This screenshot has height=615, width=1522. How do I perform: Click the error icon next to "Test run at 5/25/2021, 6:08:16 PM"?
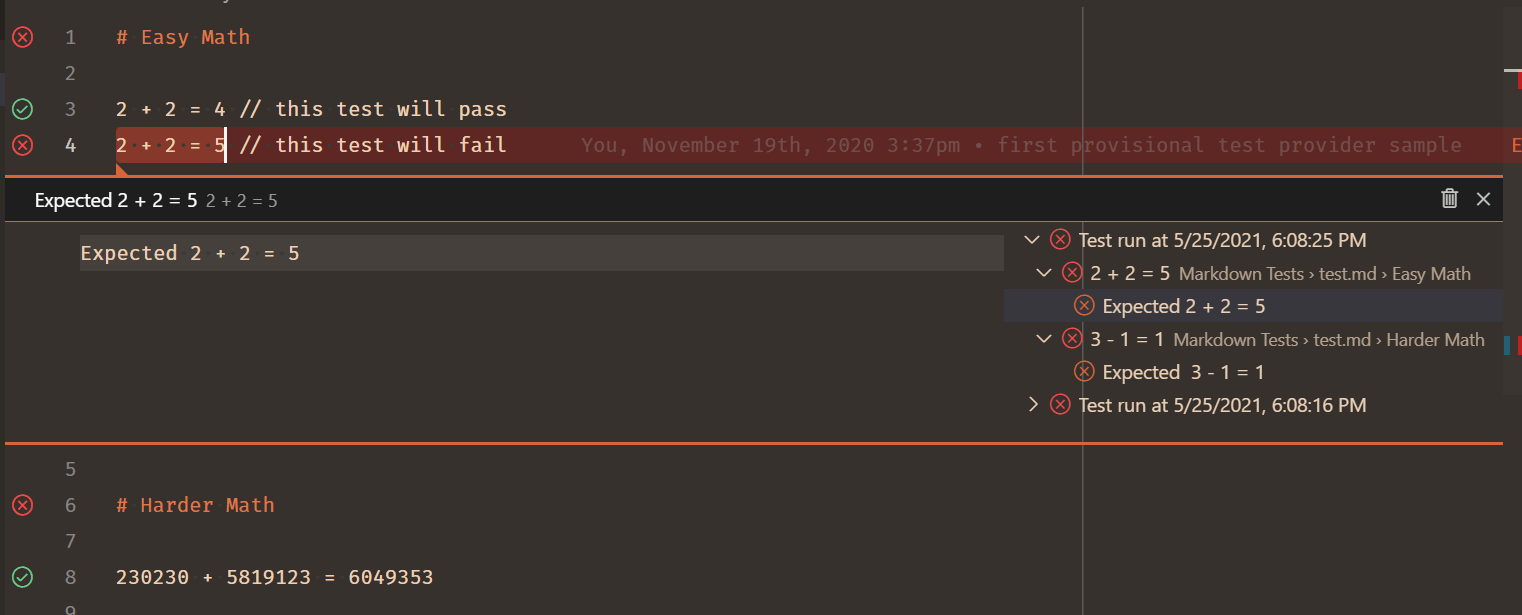1060,405
